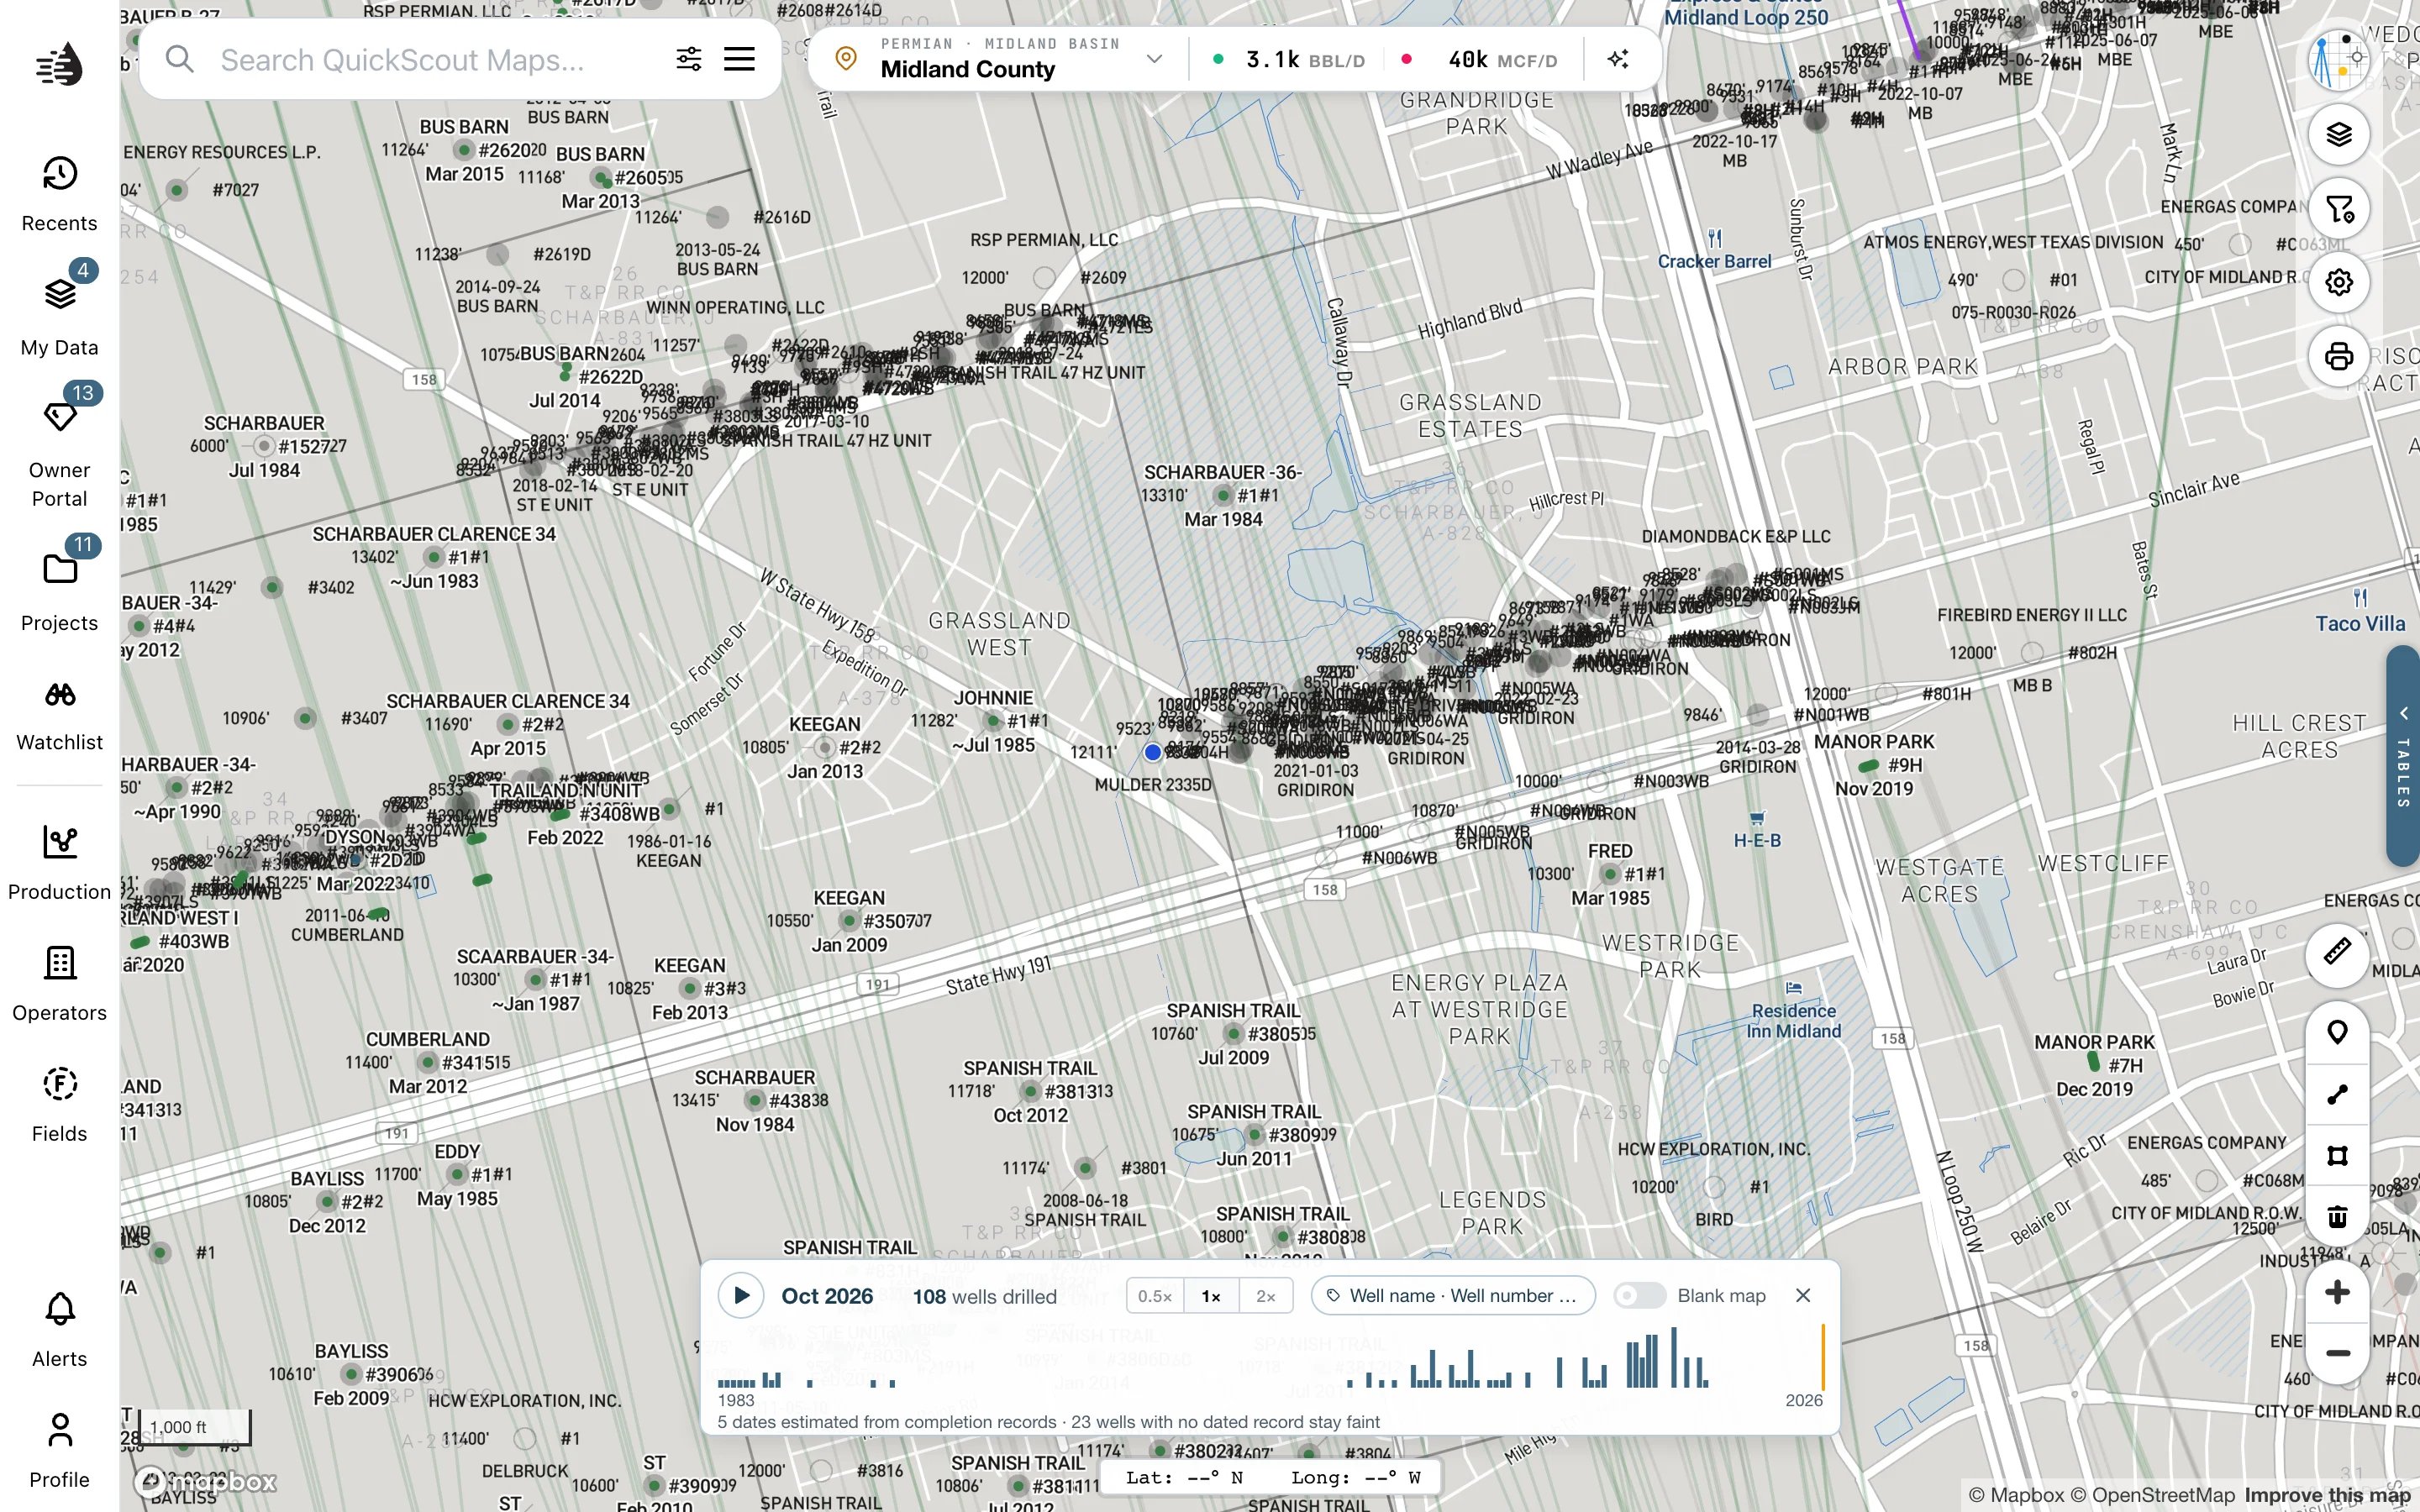Click the AI sparkle icon
2420x1512 pixels.
pos(1618,59)
